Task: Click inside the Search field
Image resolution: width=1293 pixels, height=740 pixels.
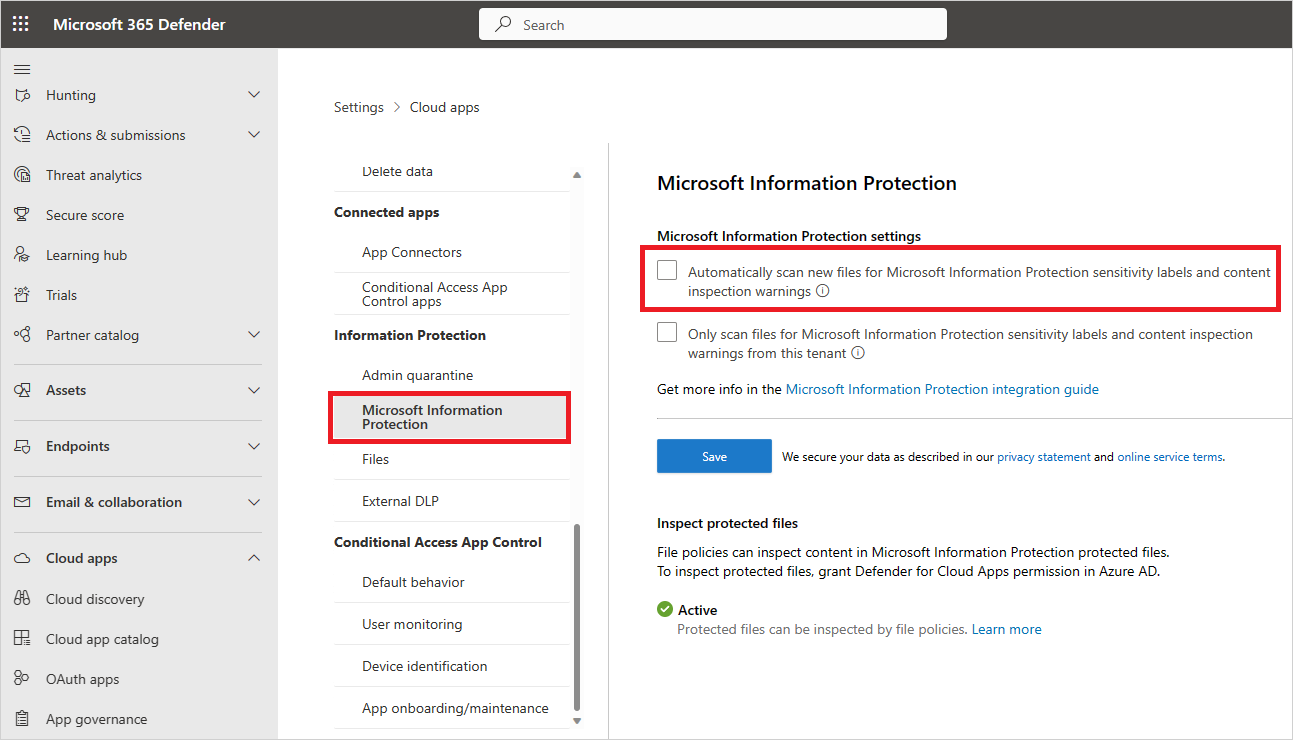Action: click(712, 23)
